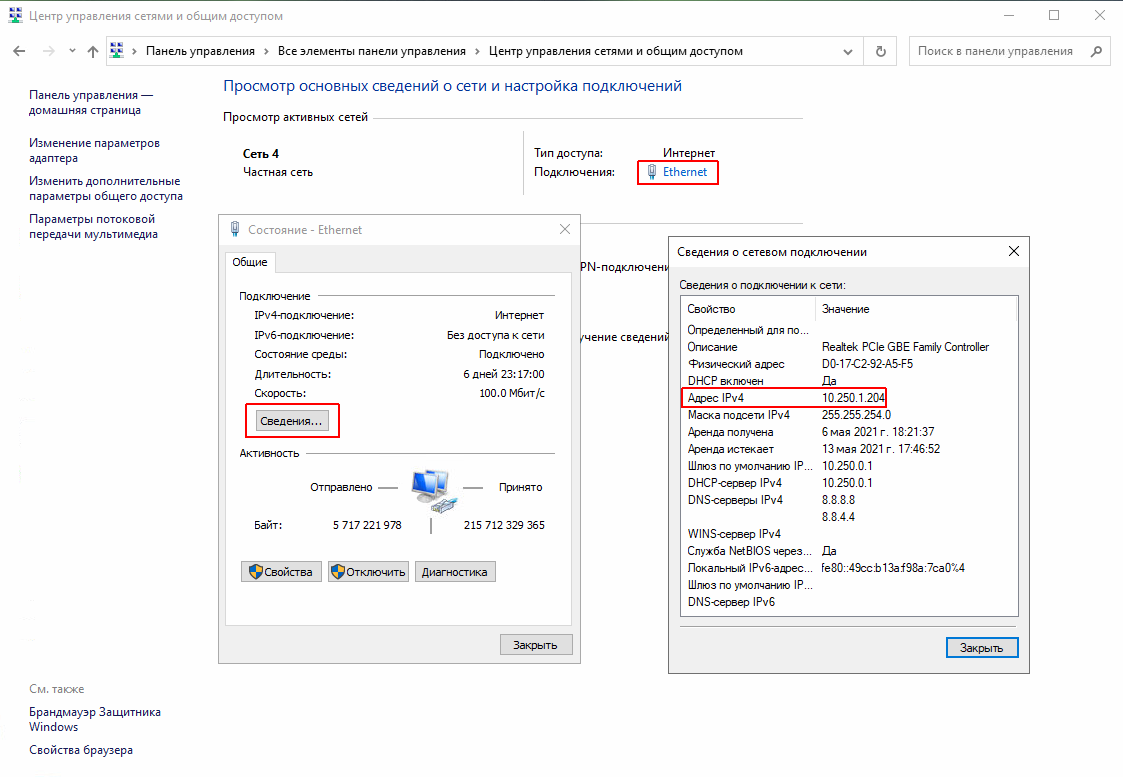The height and width of the screenshot is (777, 1123).
Task: Click the Control Panel icon in address bar
Action: point(117,51)
